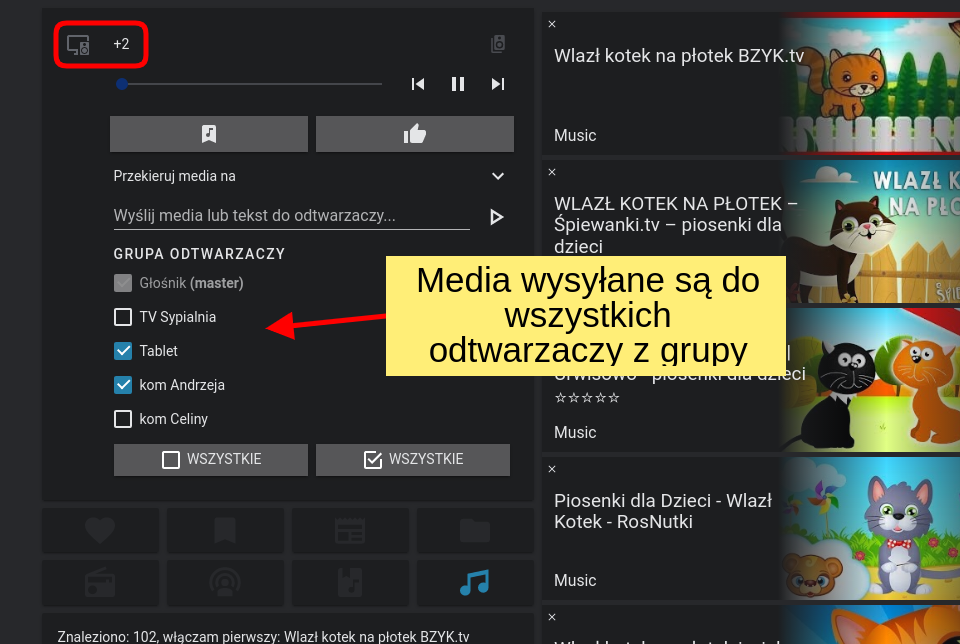The width and height of the screenshot is (960, 644).
Task: Open the folder browser tab
Action: coord(475,530)
